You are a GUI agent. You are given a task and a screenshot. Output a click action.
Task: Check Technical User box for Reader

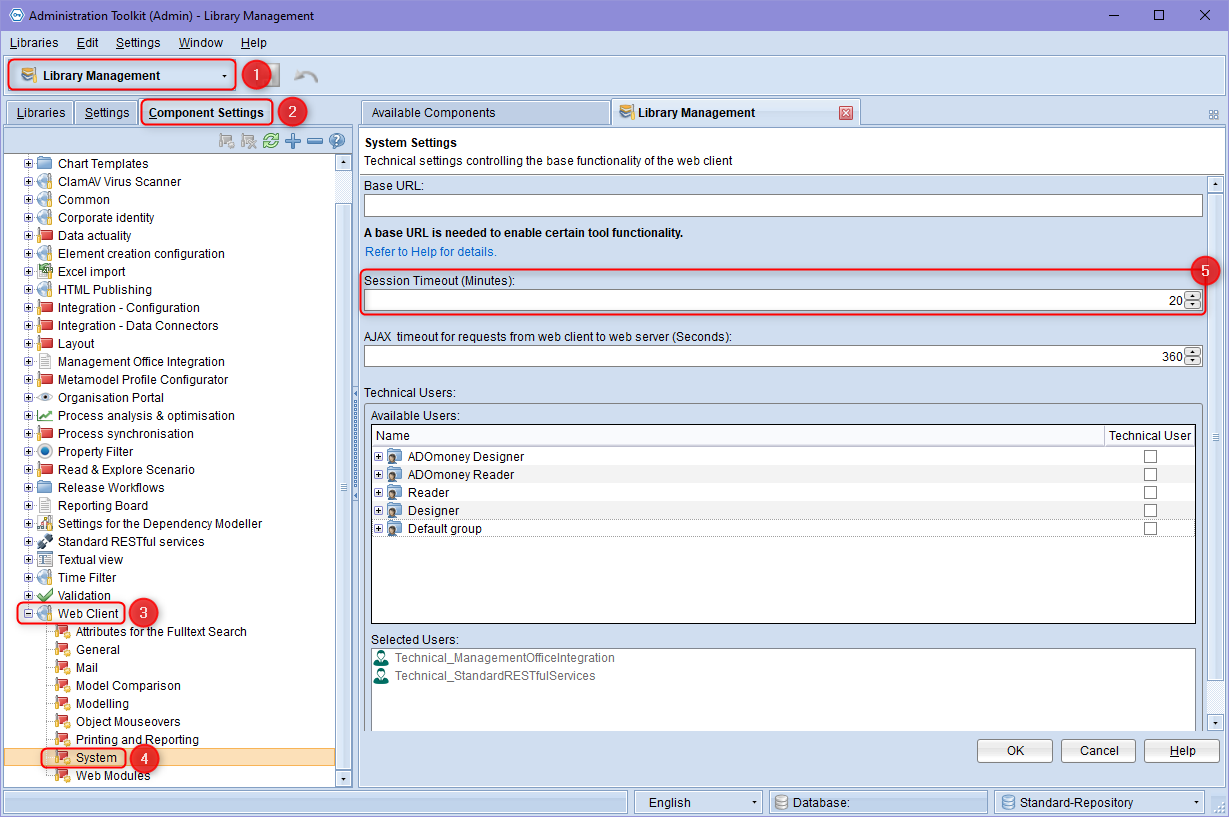1150,493
